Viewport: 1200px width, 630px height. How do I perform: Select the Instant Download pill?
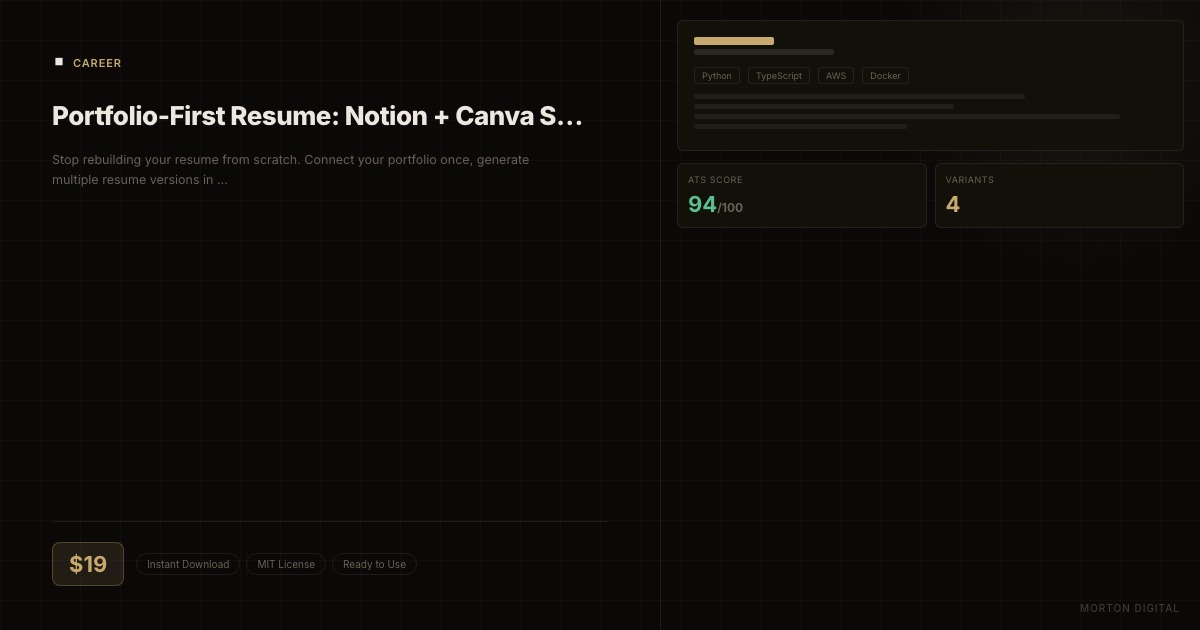tap(188, 564)
